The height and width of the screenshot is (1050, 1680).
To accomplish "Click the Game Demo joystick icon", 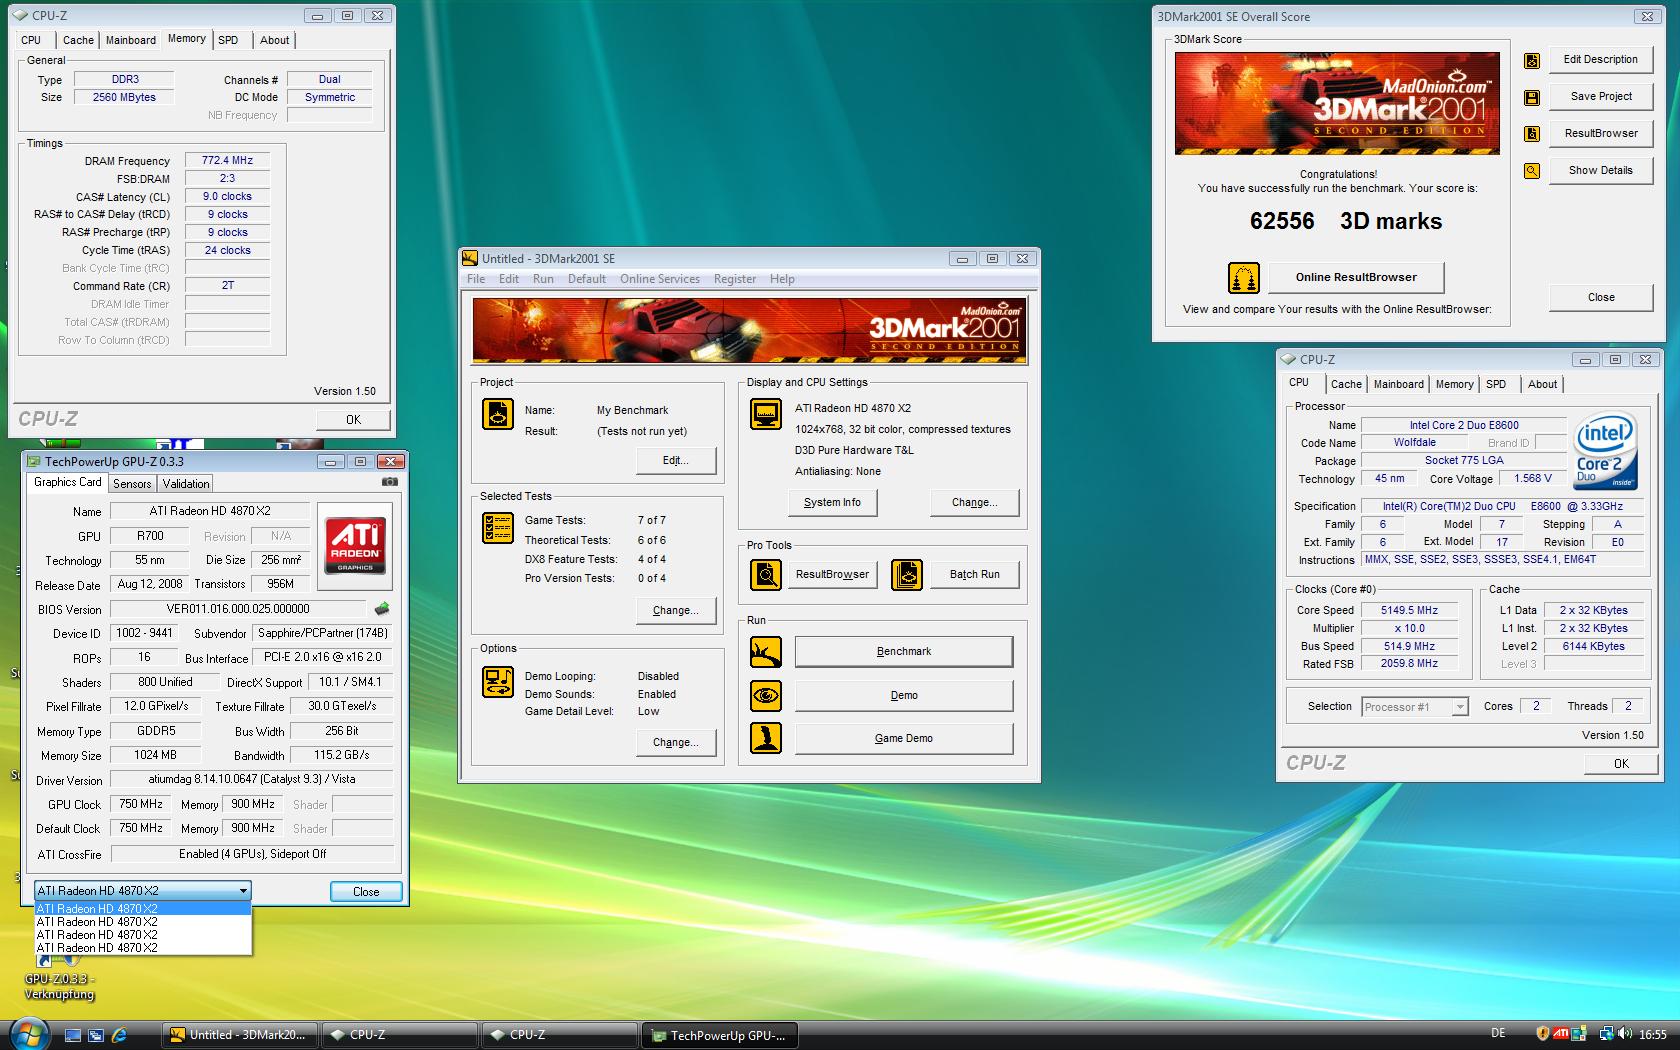I will [766, 738].
